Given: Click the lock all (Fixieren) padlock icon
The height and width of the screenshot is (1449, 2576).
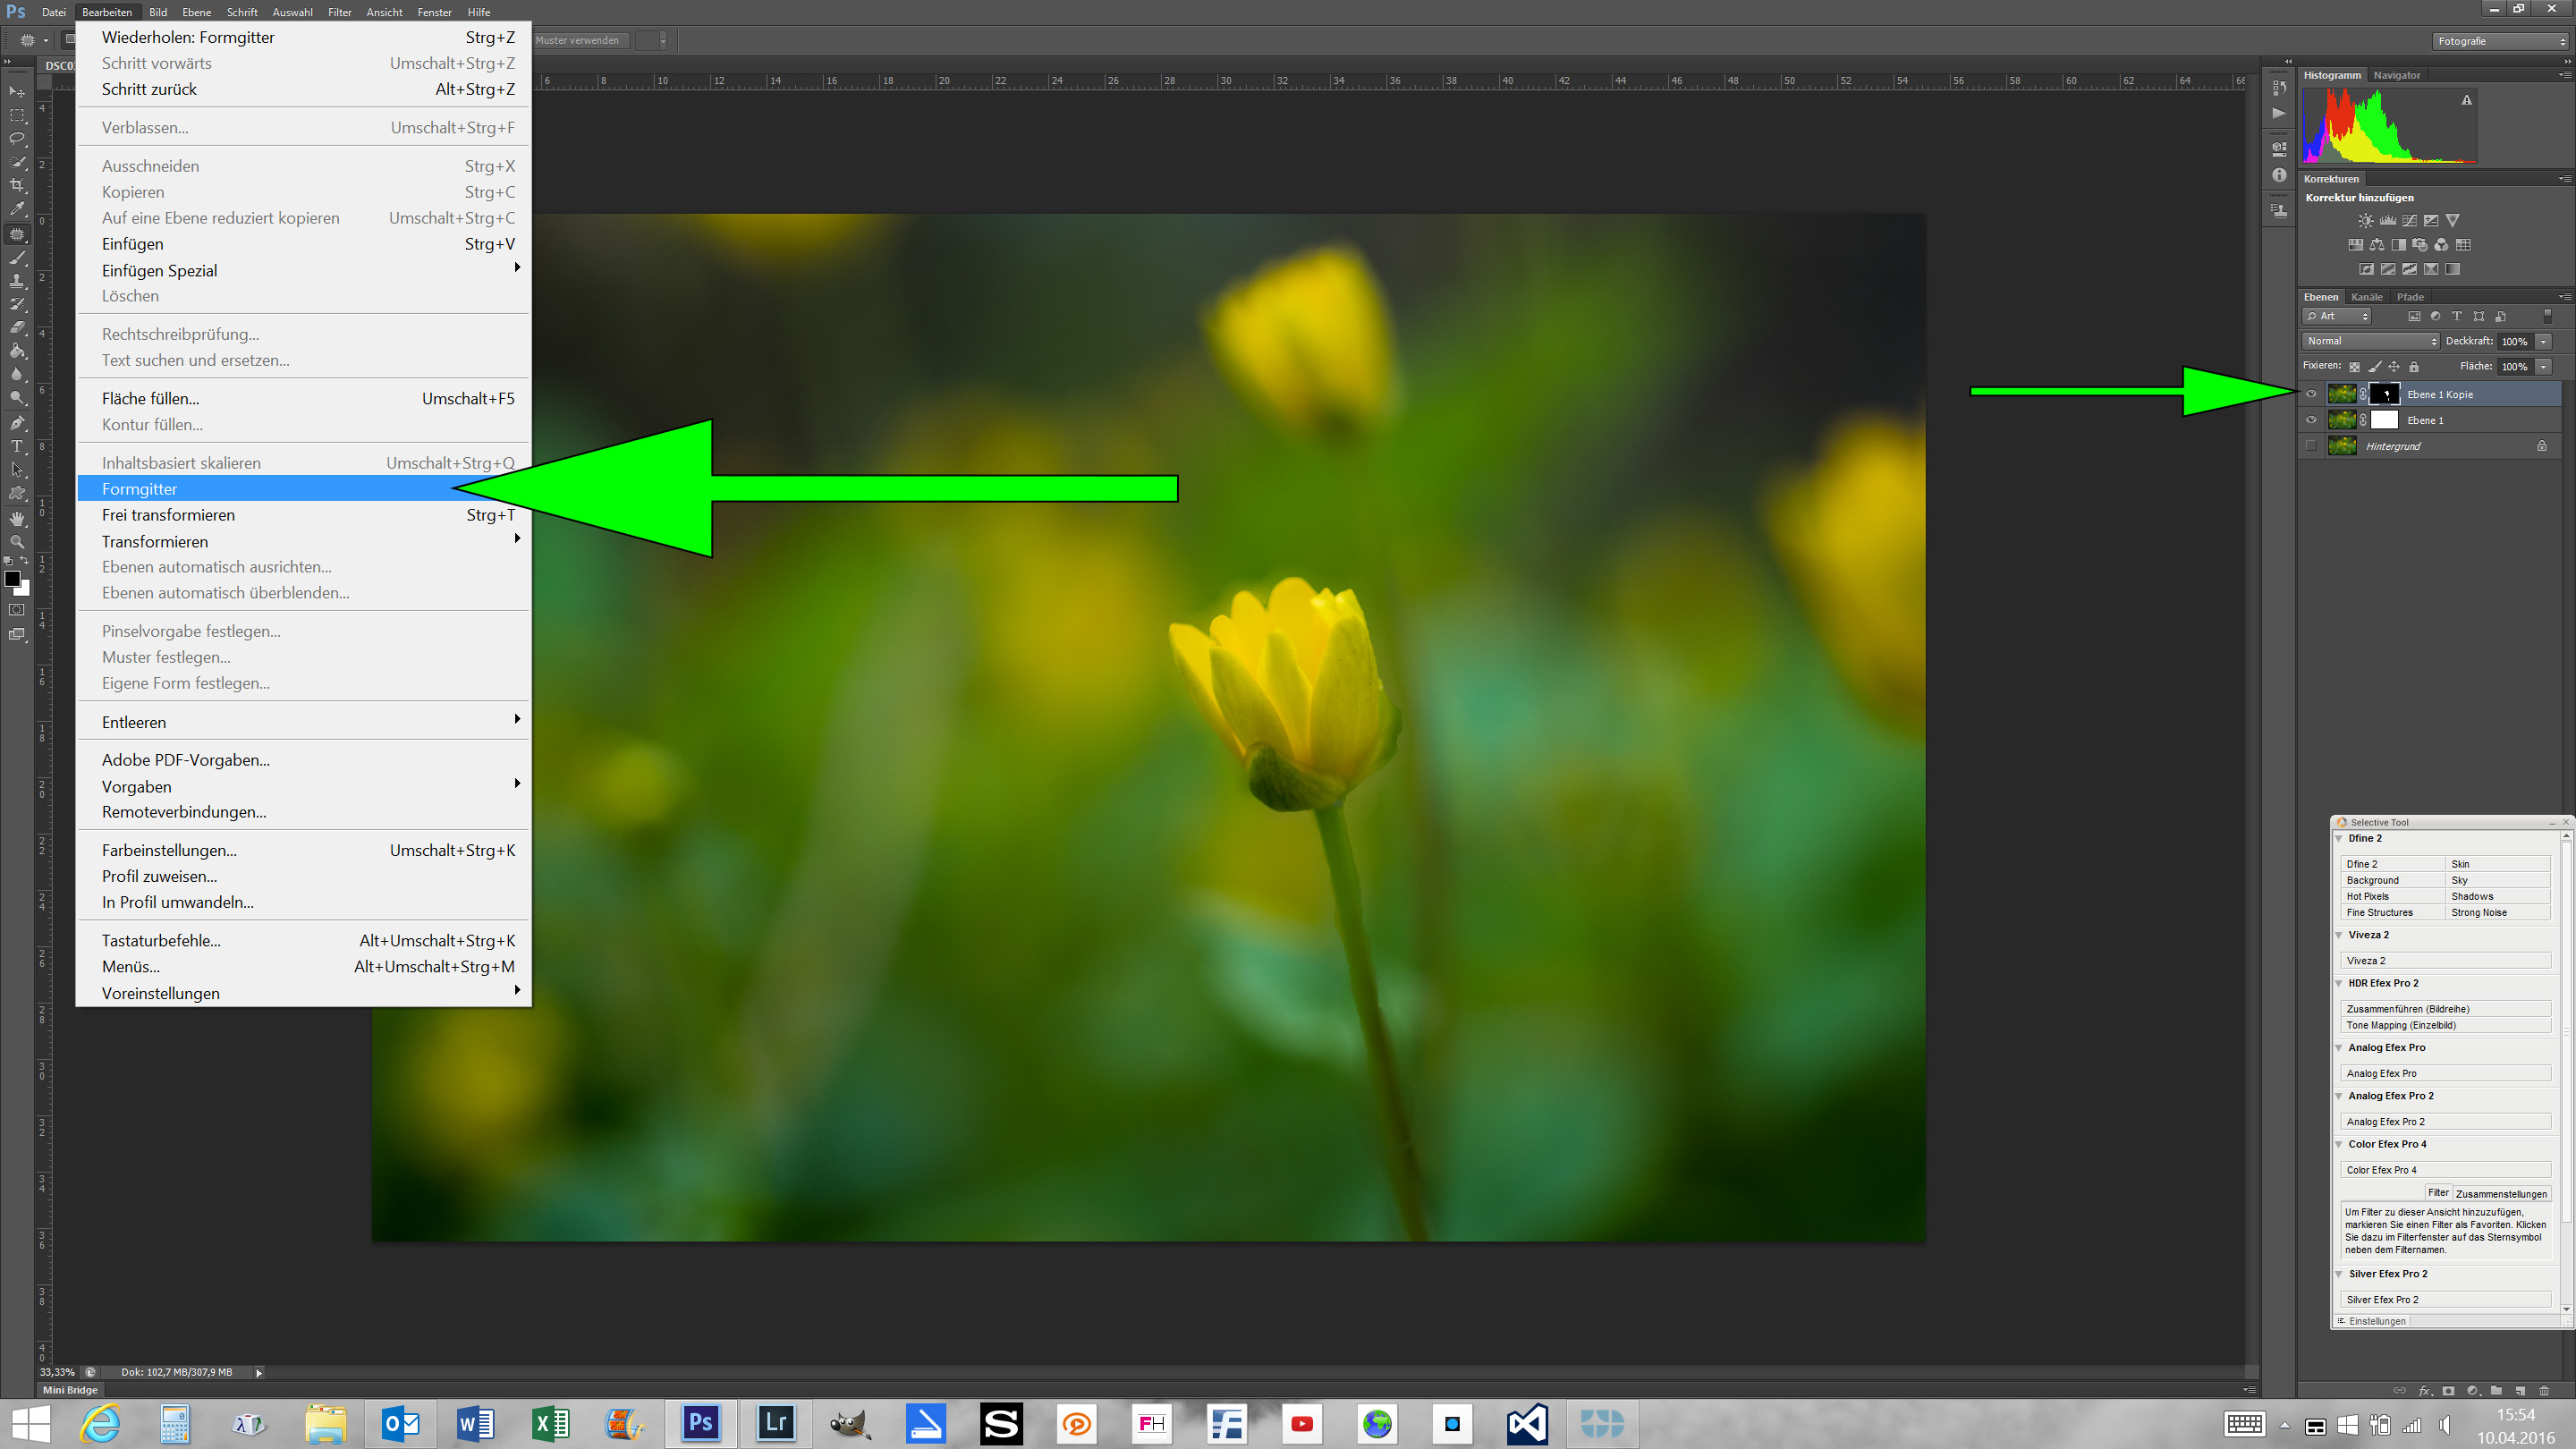Looking at the screenshot, I should coord(2414,367).
